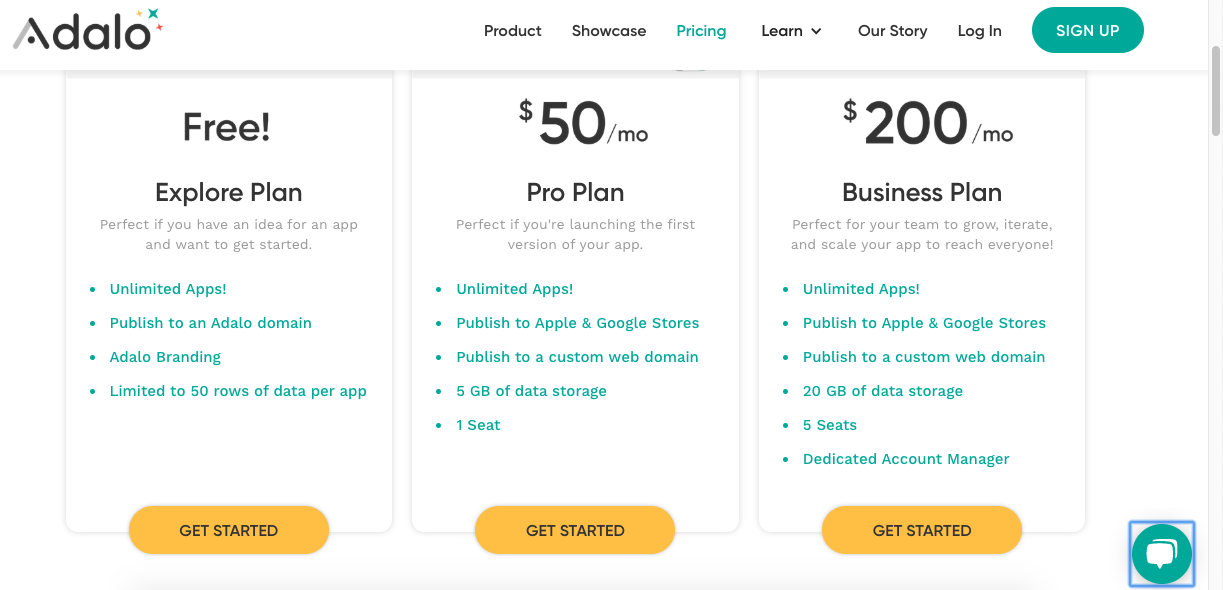Click the SIGN UP button
The width and height of the screenshot is (1223, 590).
1087,30
